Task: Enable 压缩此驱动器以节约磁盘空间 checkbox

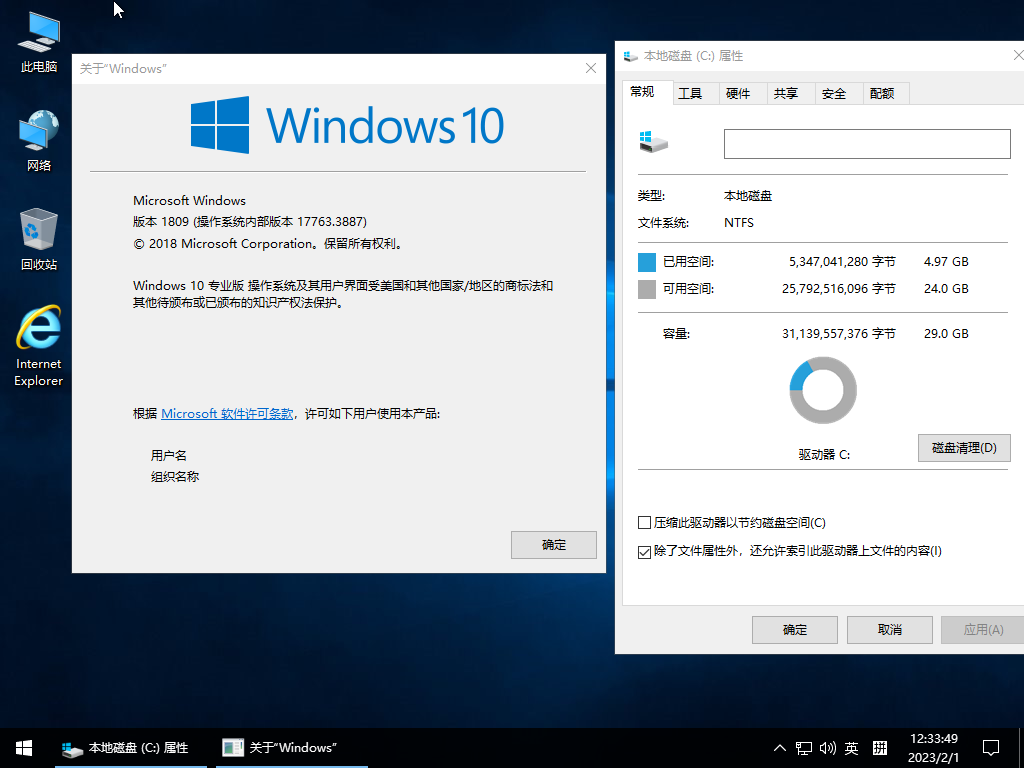Action: click(x=645, y=523)
